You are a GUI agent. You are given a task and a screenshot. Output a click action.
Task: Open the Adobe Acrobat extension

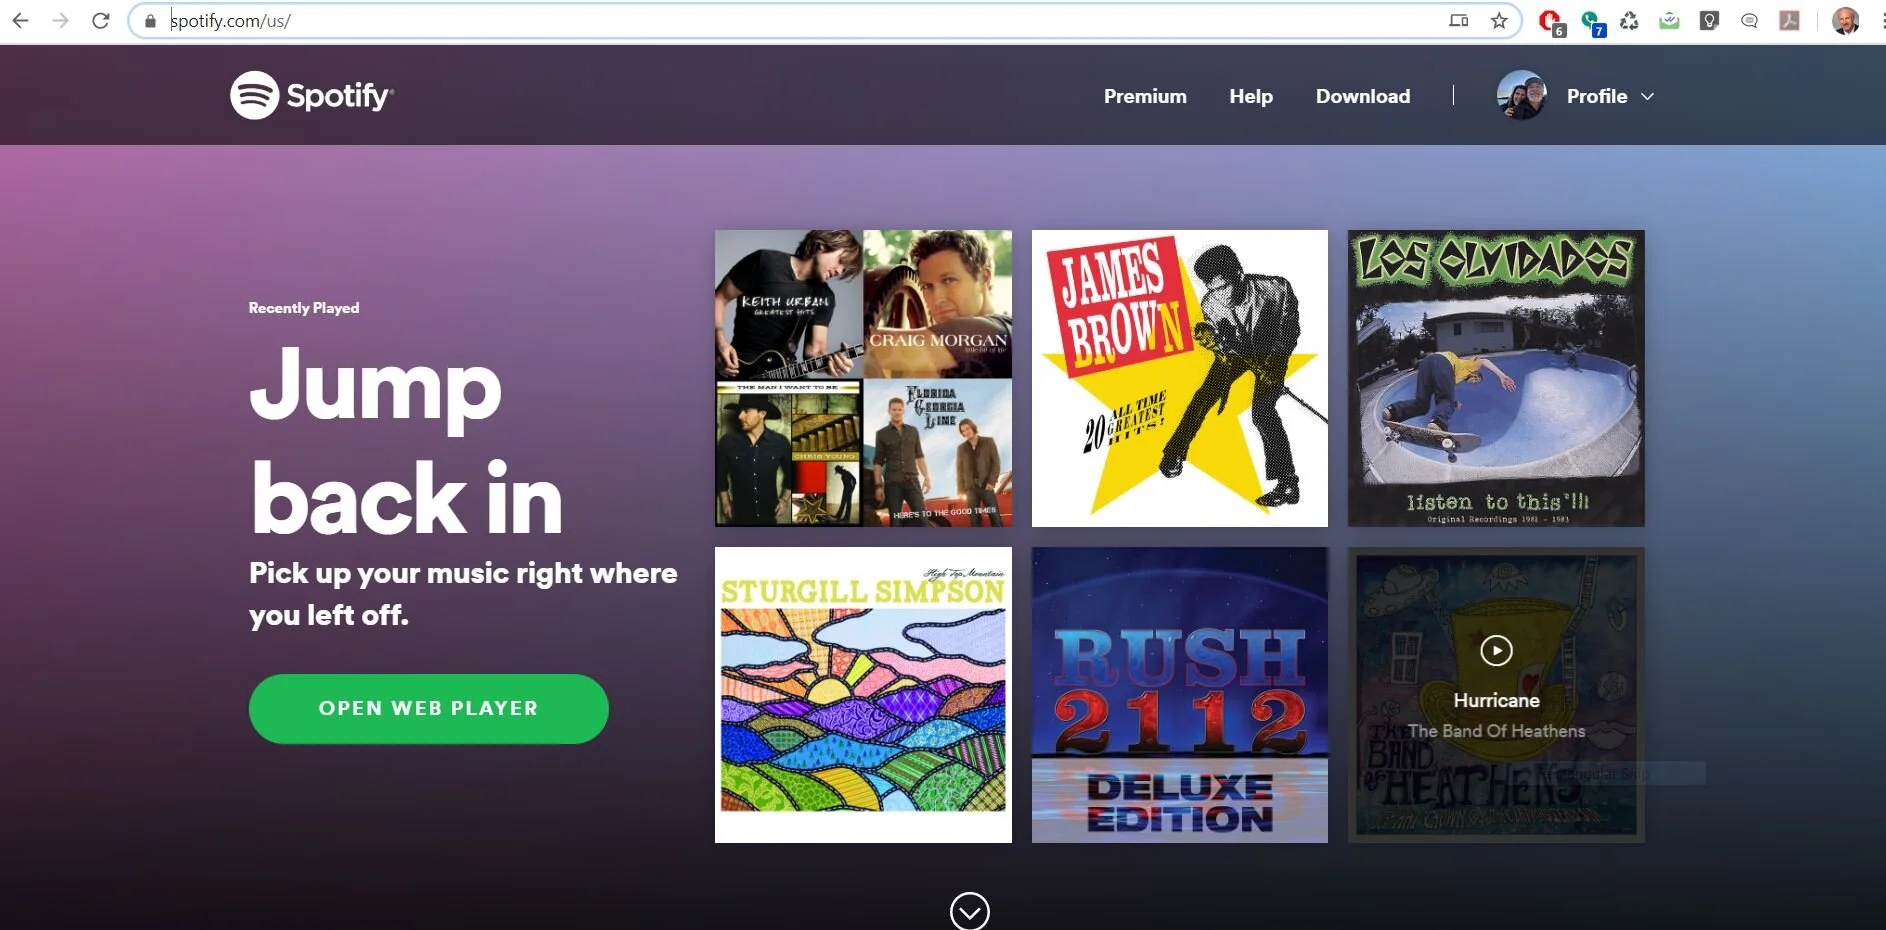point(1789,20)
